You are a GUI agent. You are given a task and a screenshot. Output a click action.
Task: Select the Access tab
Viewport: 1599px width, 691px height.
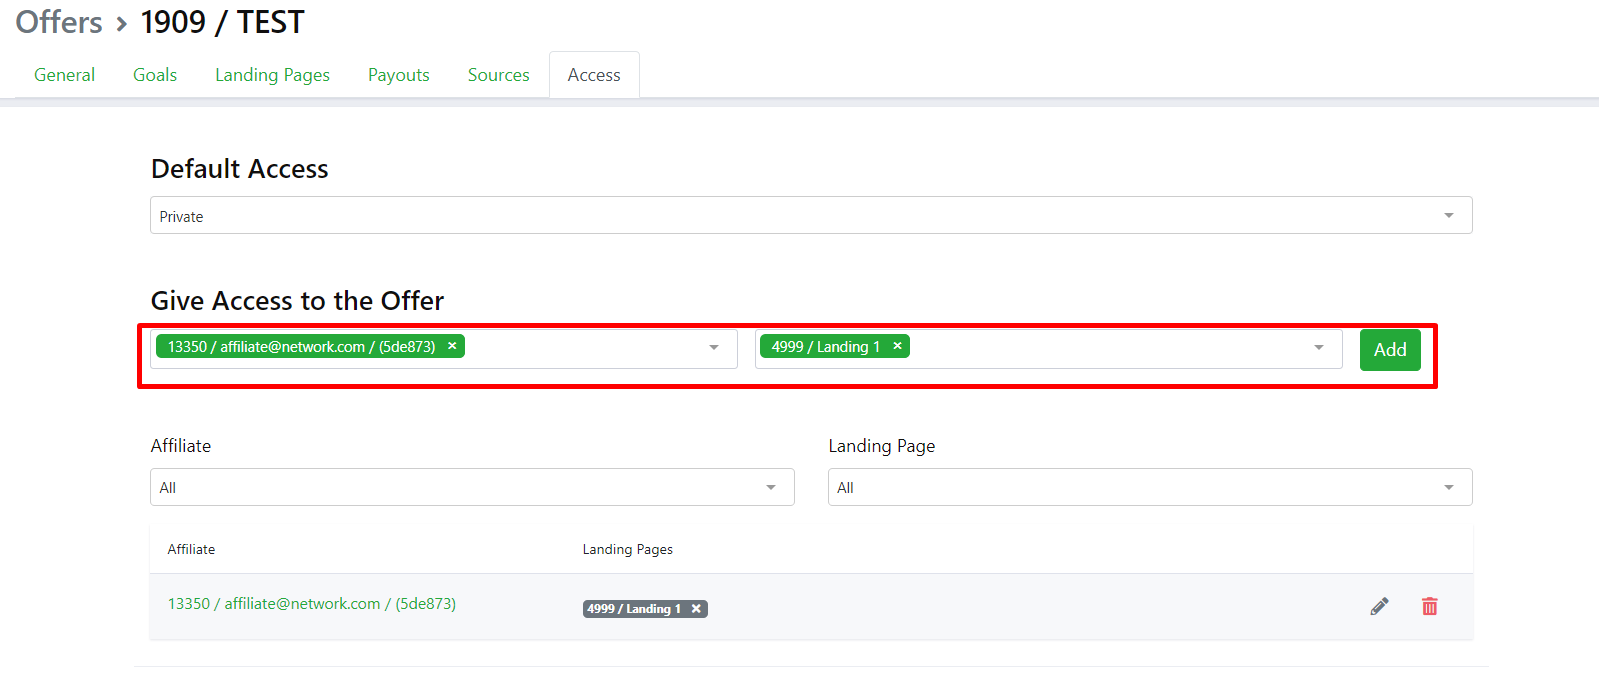594,75
